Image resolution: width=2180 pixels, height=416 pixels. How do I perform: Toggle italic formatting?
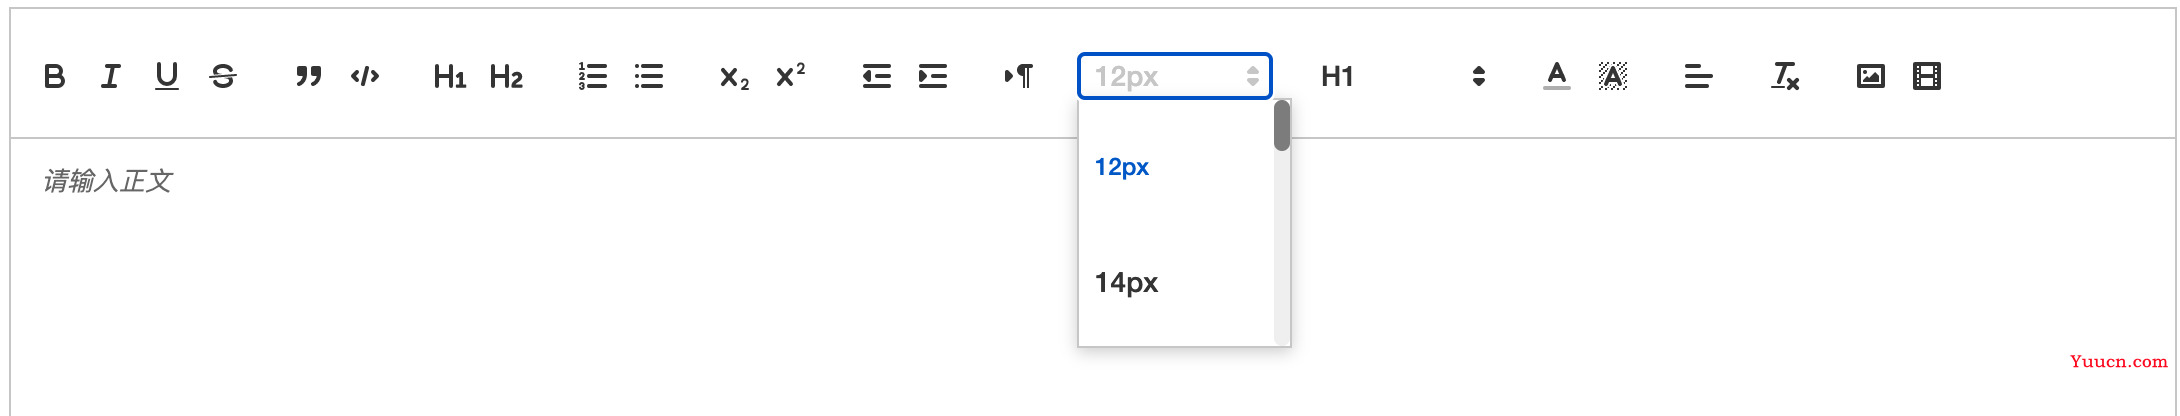[x=111, y=76]
